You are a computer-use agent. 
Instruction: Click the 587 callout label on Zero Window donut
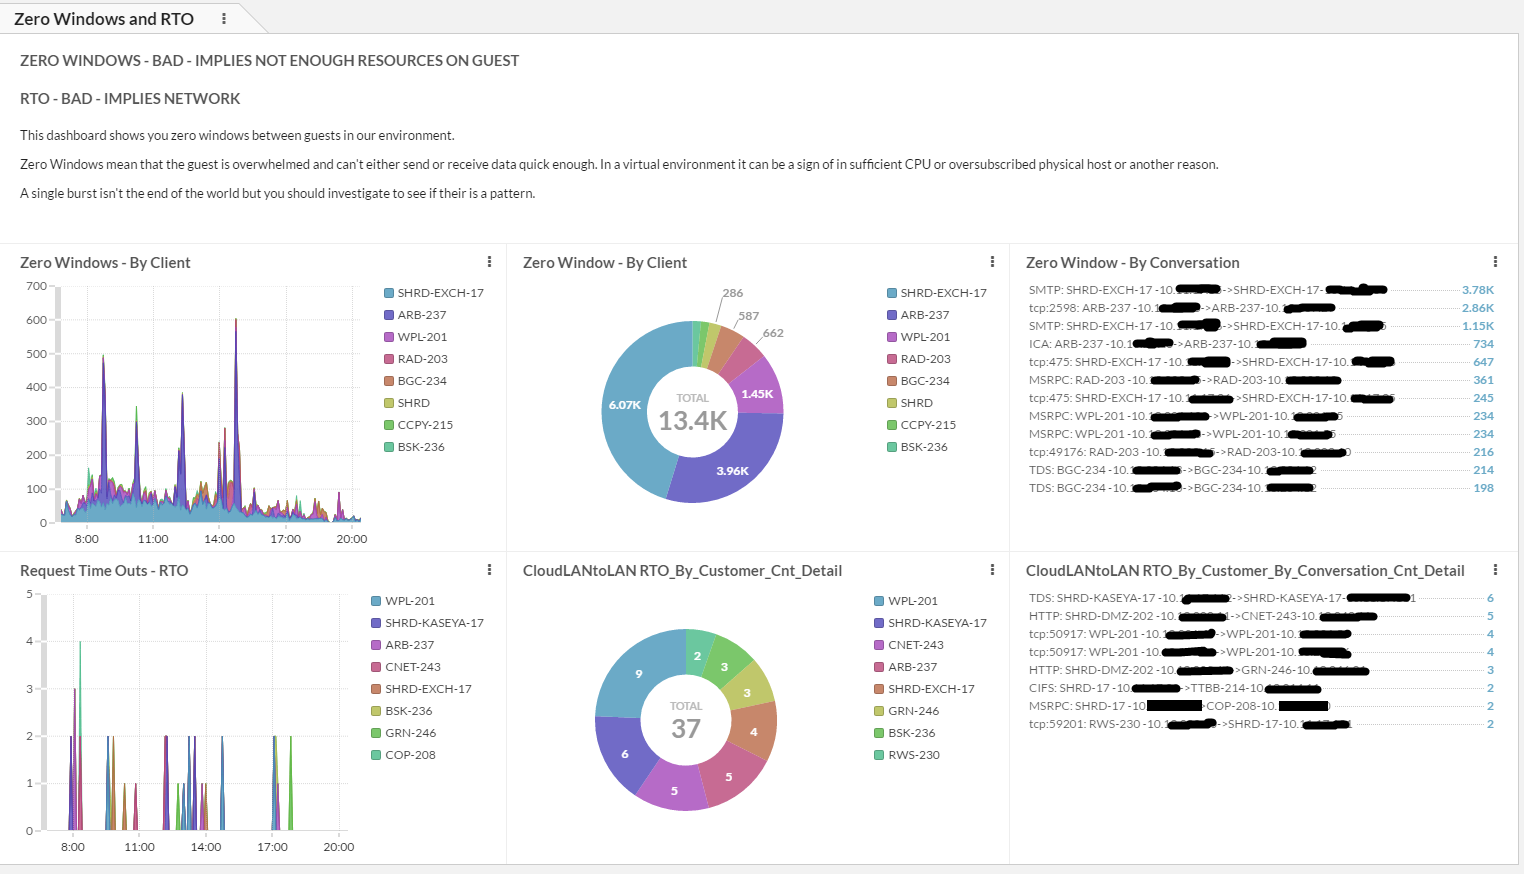[749, 316]
